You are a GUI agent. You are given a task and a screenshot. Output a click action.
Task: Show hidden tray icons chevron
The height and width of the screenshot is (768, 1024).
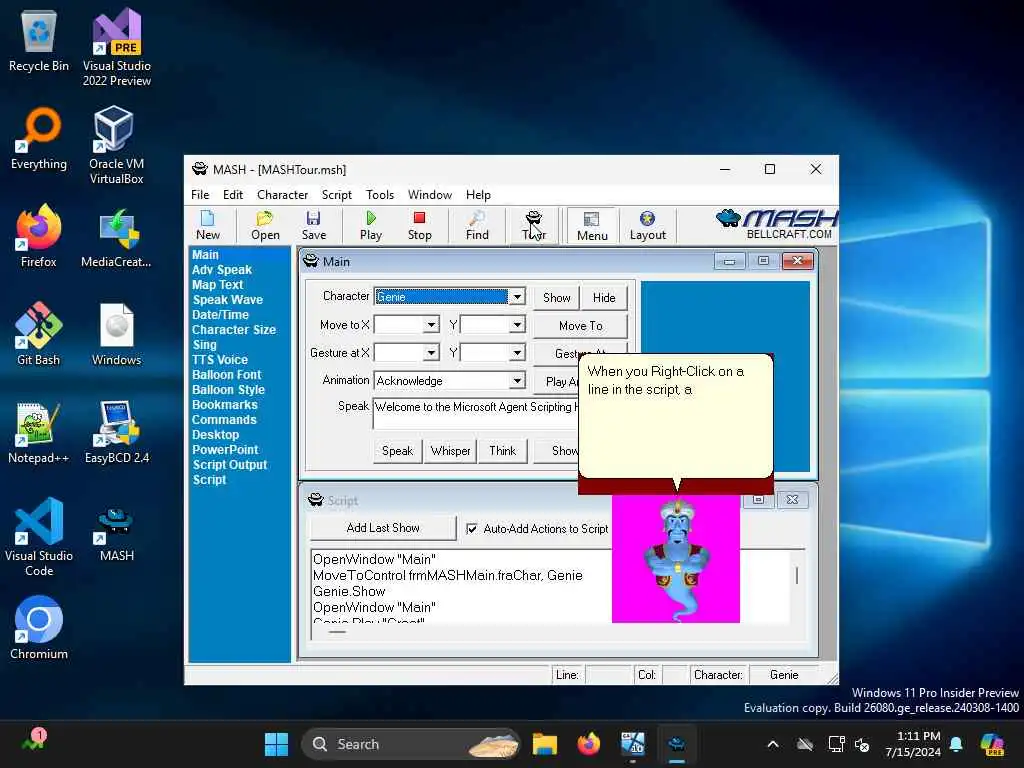(773, 744)
